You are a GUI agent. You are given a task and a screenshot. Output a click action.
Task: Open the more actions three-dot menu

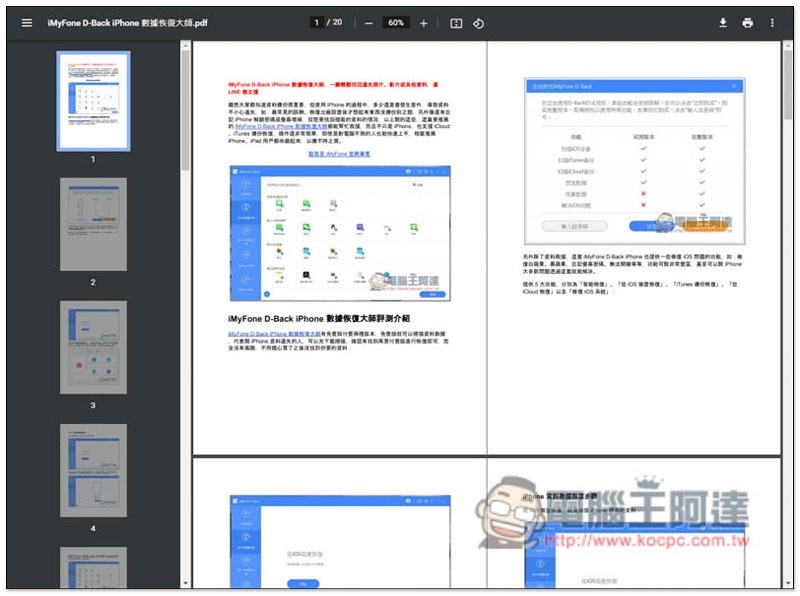pos(772,23)
